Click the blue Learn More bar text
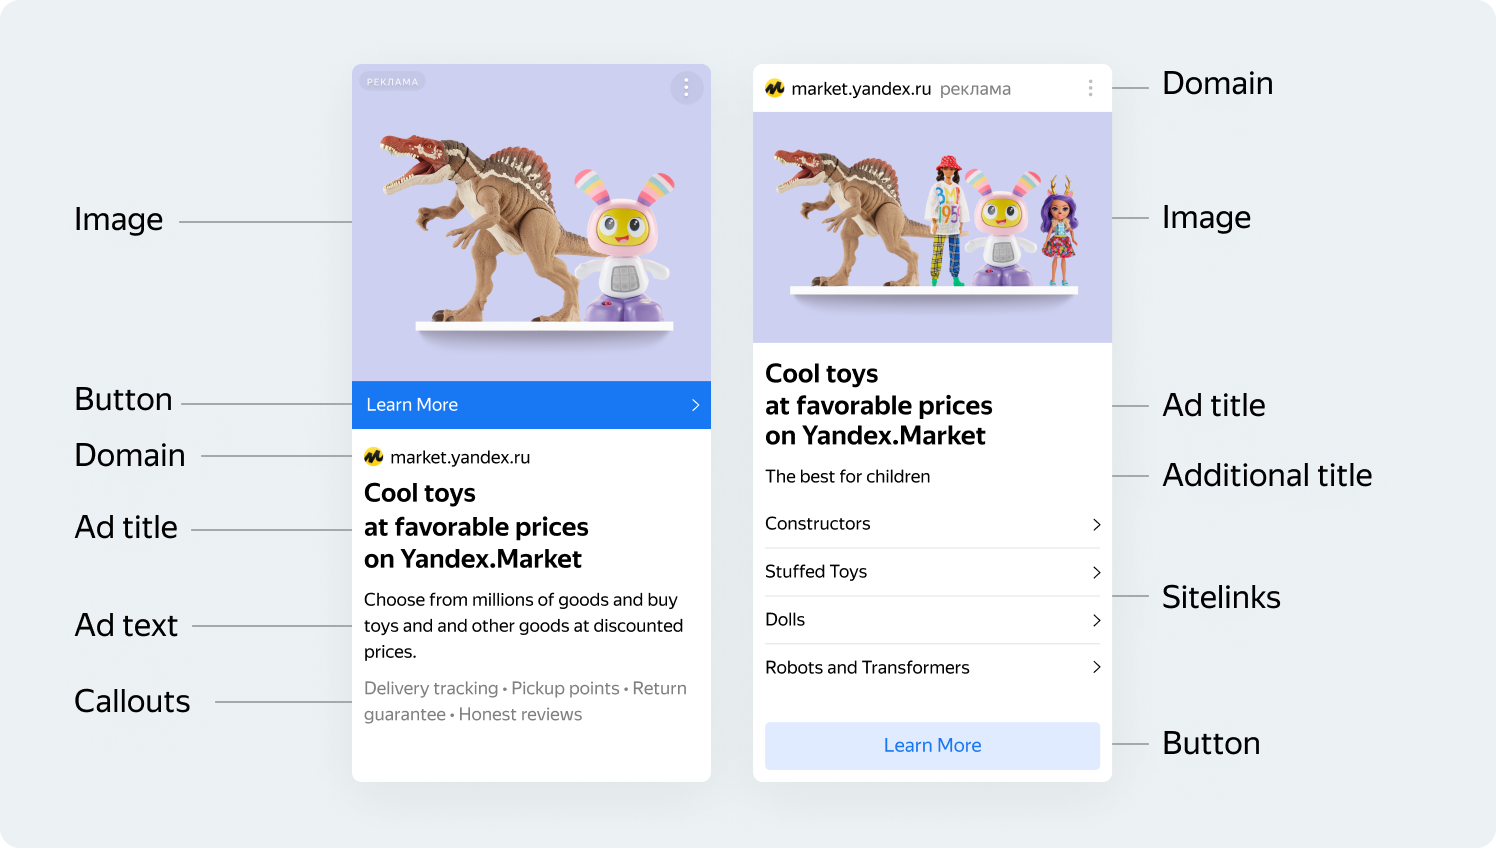 click(x=412, y=405)
